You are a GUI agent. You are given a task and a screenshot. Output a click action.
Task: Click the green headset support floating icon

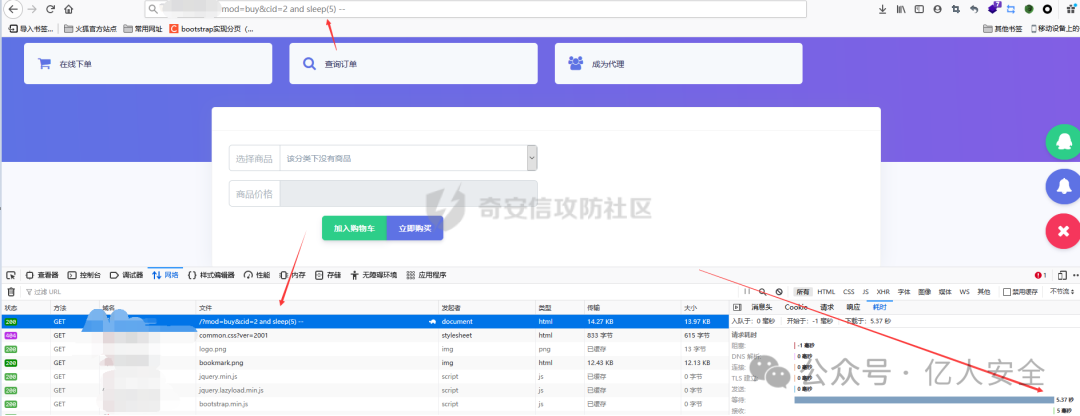click(1061, 141)
